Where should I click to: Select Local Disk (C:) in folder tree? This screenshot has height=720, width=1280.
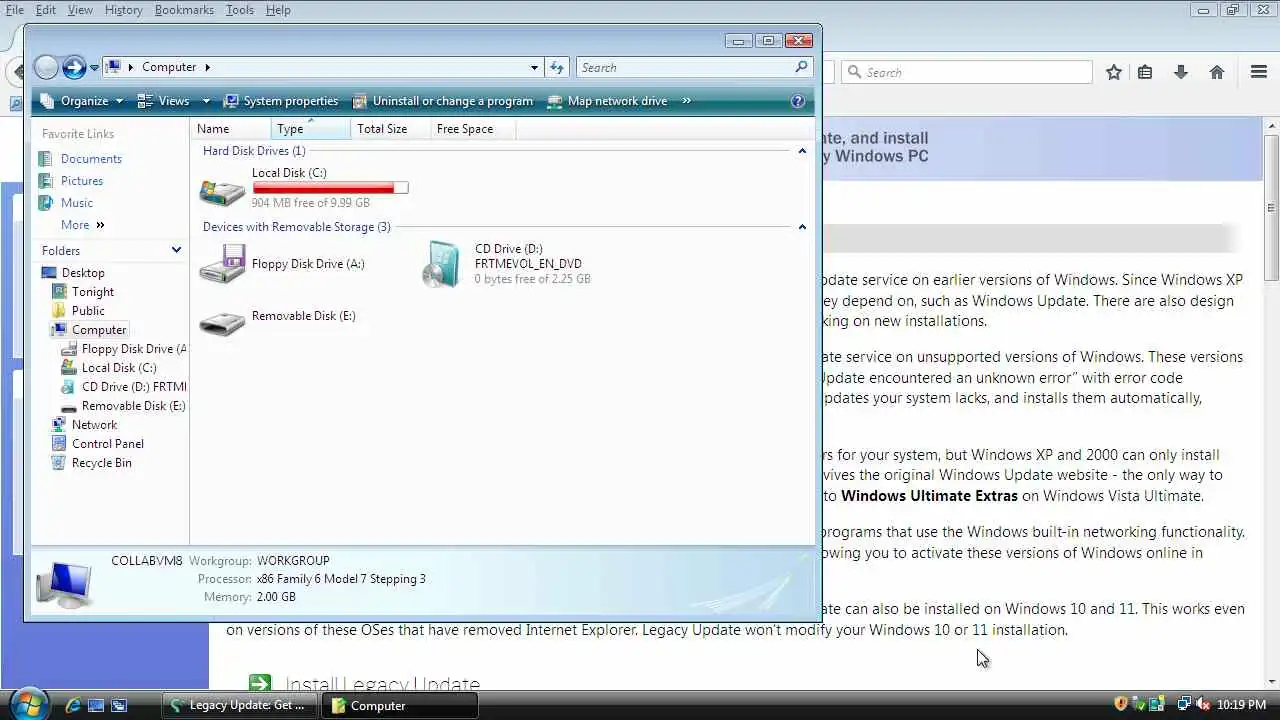(109, 368)
